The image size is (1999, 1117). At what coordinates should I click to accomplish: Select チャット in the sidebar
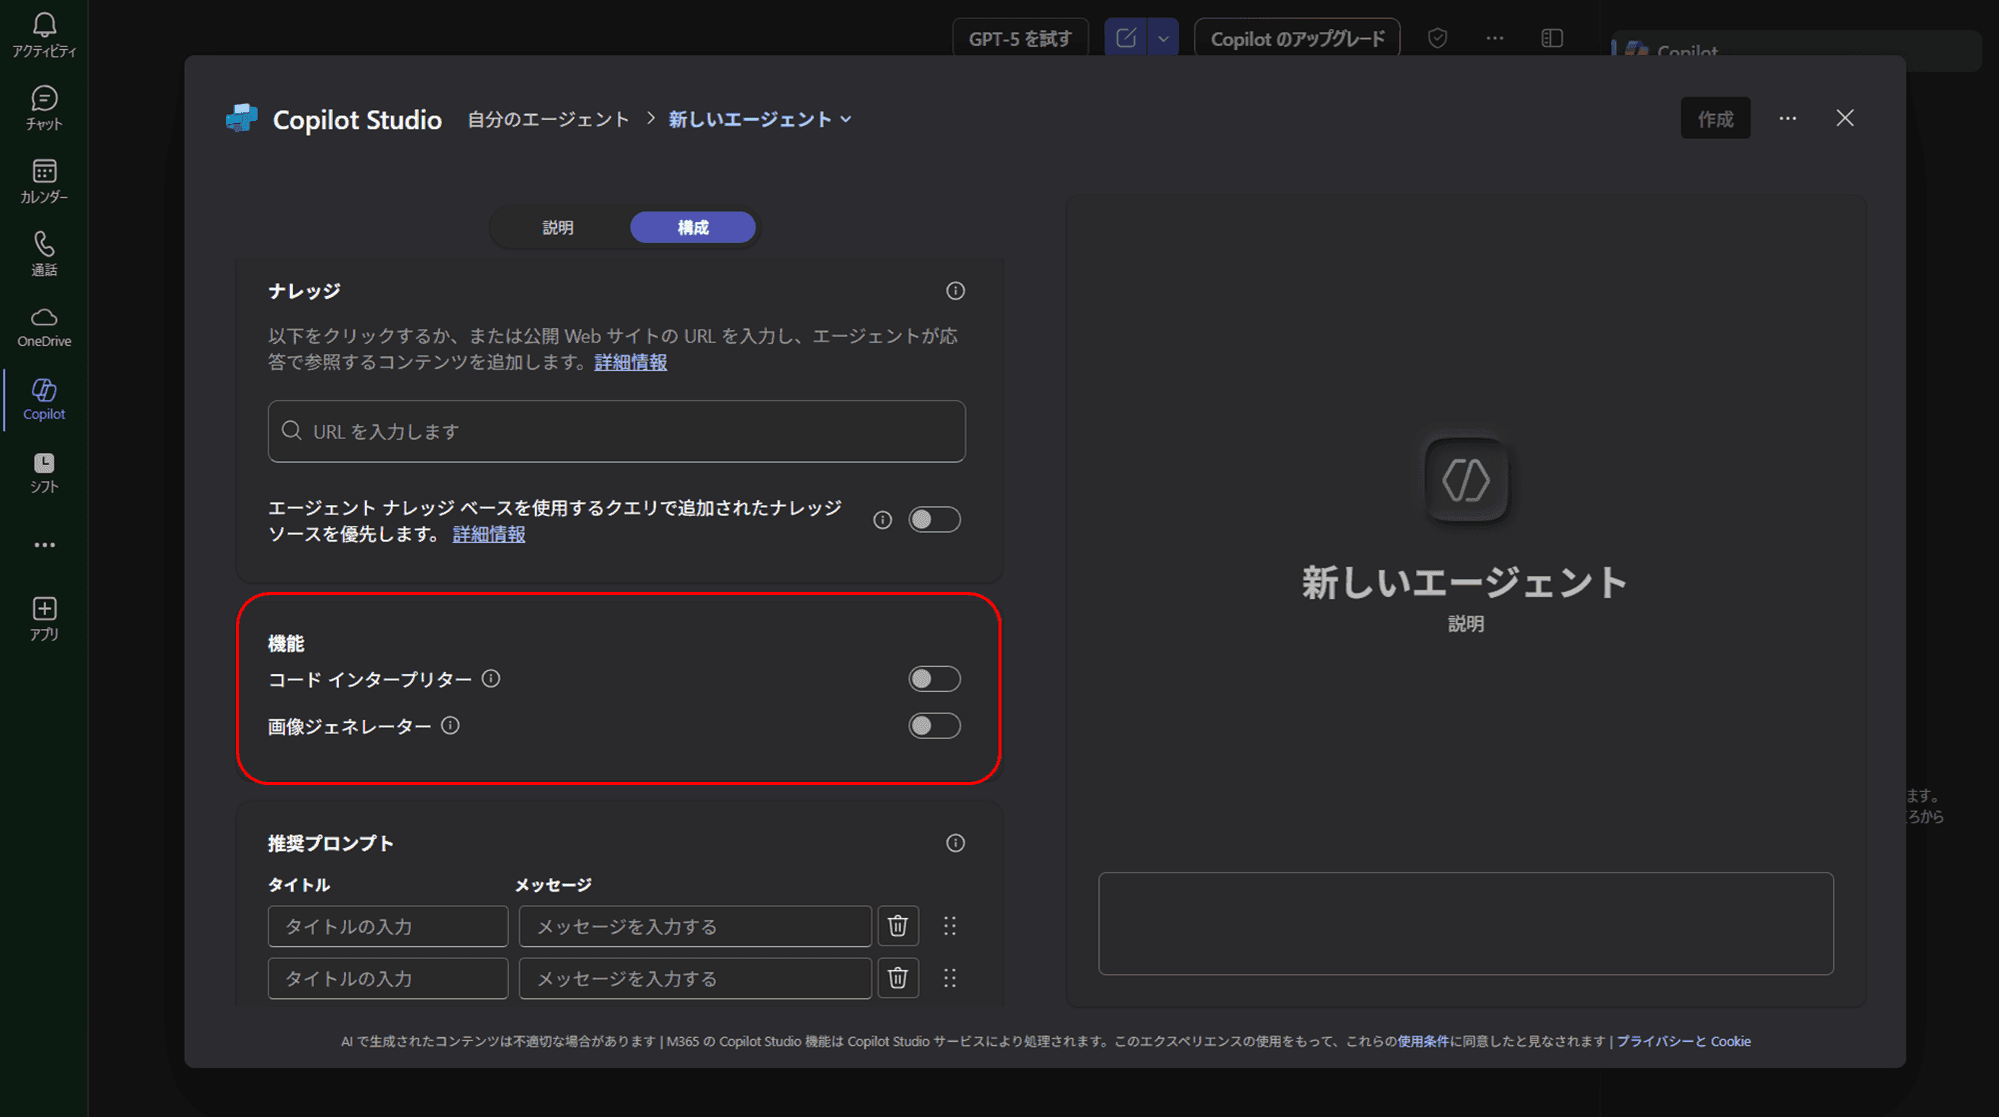coord(43,107)
